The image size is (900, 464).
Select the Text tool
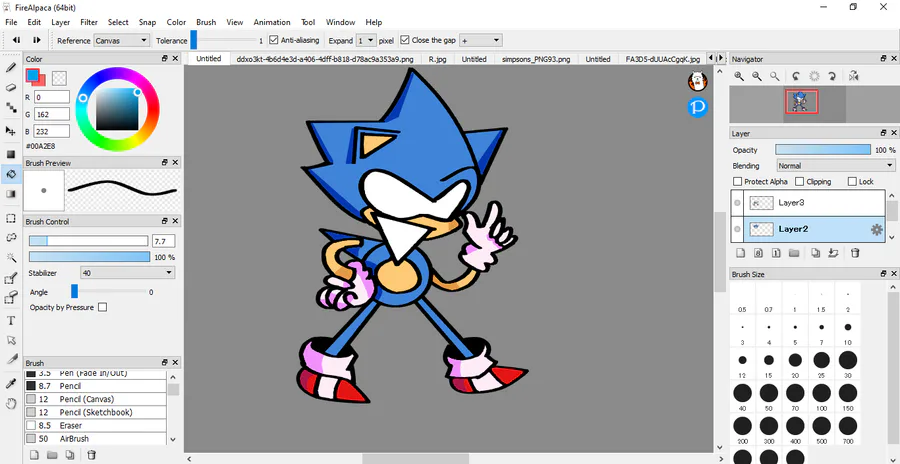click(10, 320)
